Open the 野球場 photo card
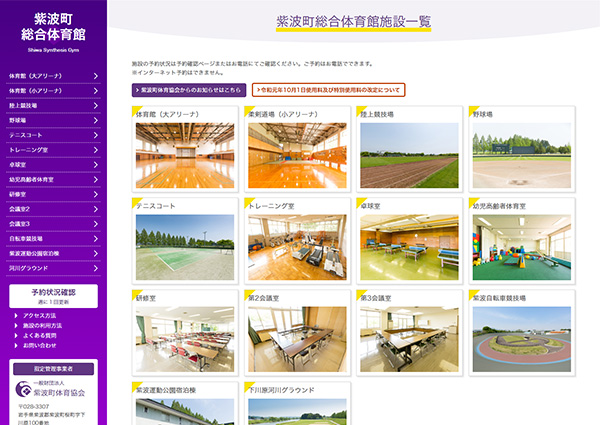The height and width of the screenshot is (425, 600). coord(522,149)
